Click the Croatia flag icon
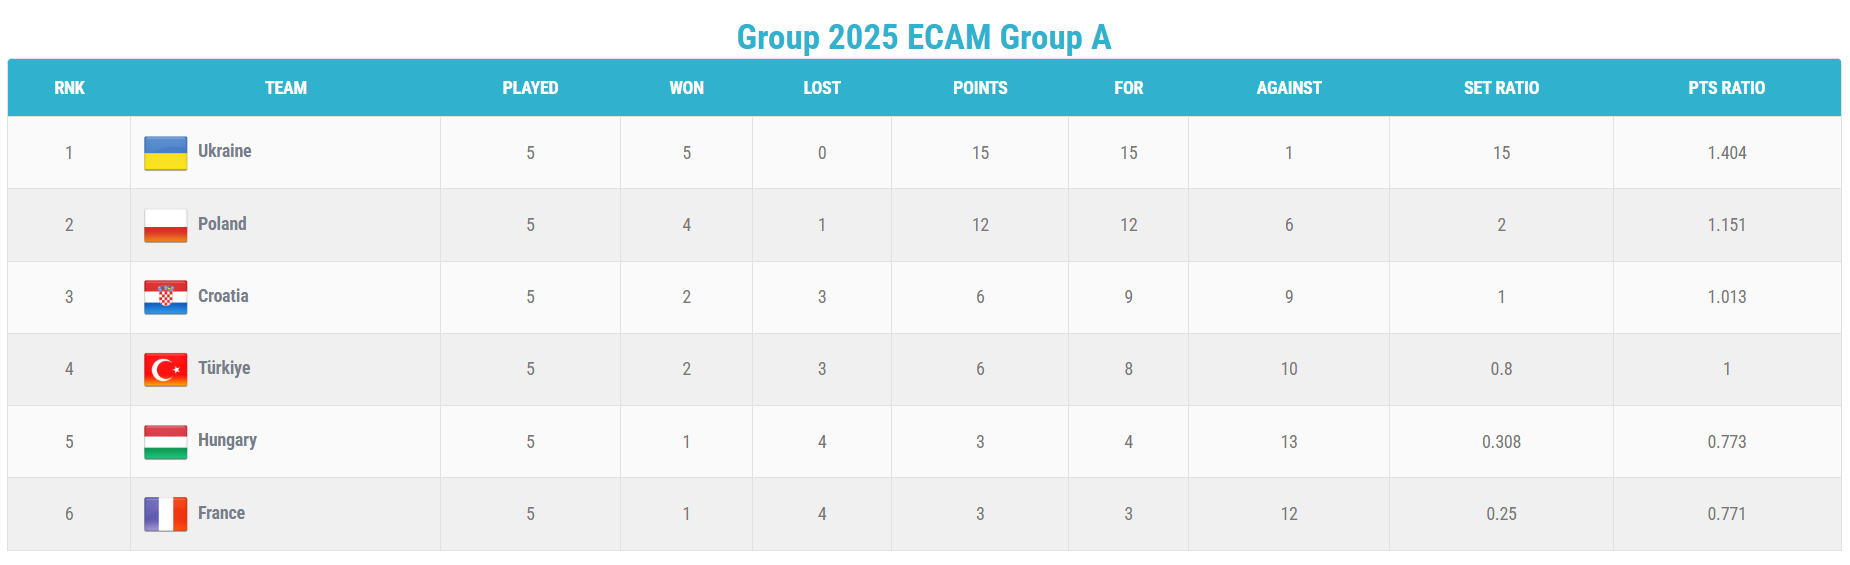 point(165,297)
